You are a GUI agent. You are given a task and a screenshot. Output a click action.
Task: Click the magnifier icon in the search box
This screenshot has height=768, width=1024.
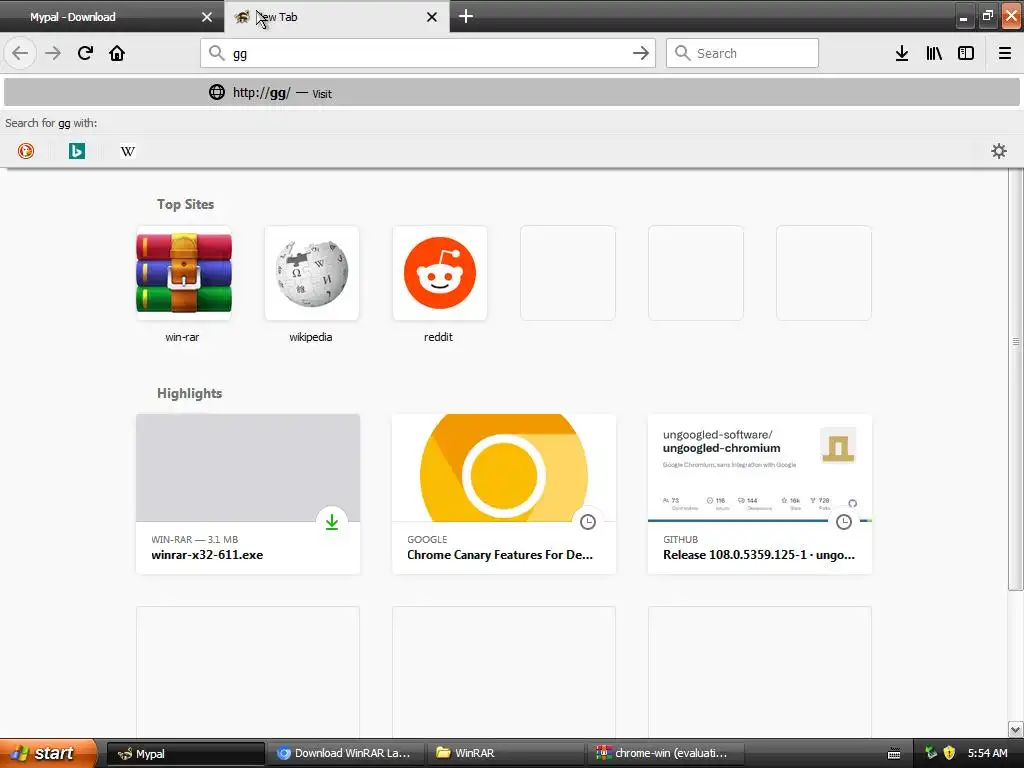pyautogui.click(x=682, y=53)
